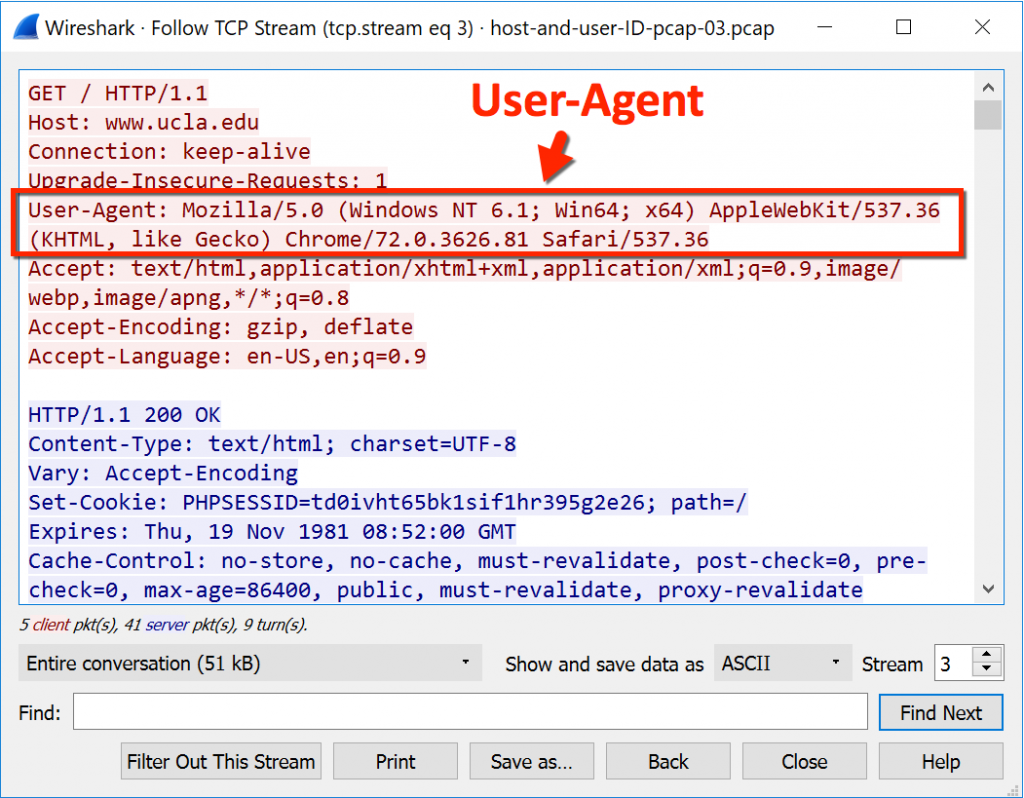Image resolution: width=1024 pixels, height=798 pixels.
Task: Open Help for the stream dialog
Action: point(940,761)
